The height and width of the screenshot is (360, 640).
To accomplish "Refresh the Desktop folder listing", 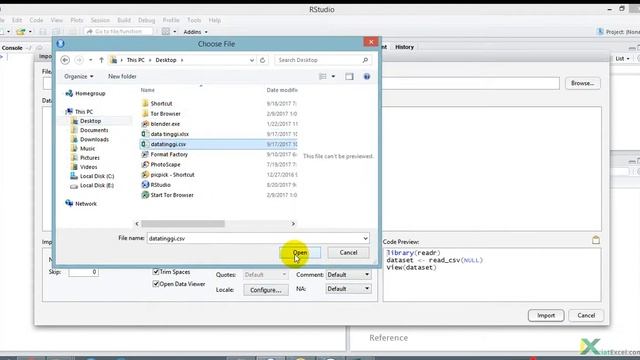I will (262, 60).
